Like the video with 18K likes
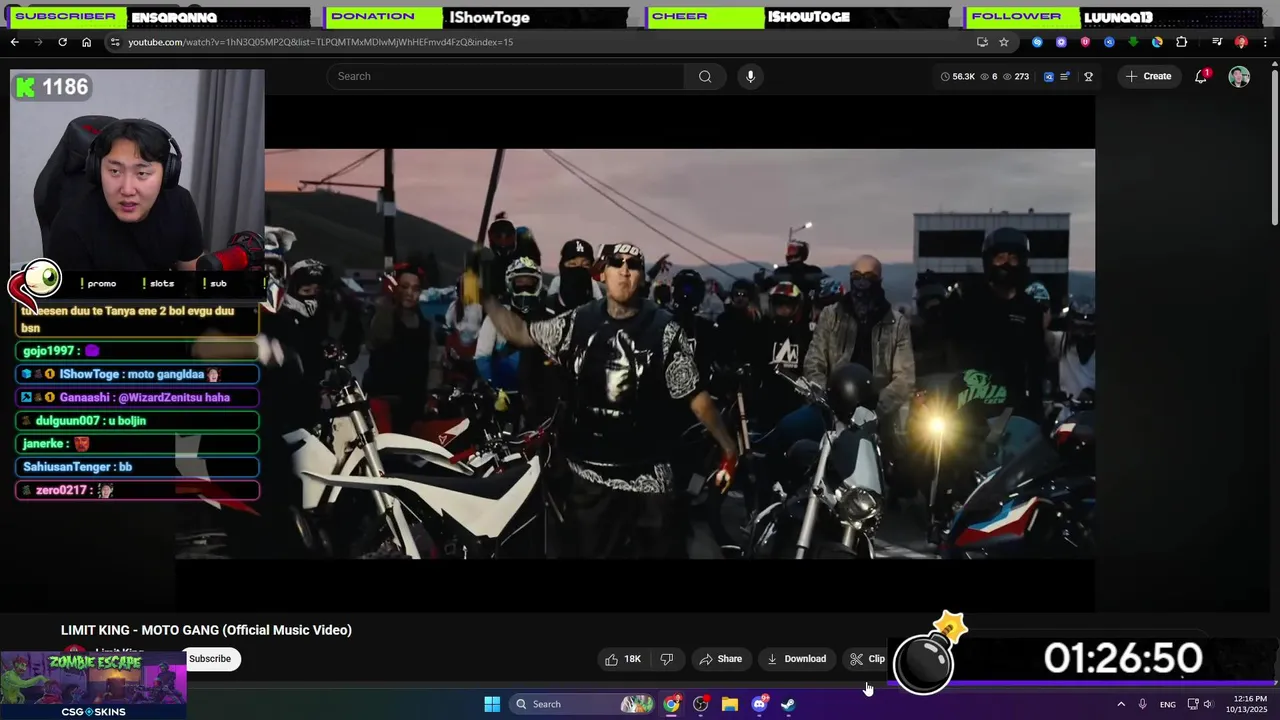The width and height of the screenshot is (1280, 720). (x=623, y=659)
